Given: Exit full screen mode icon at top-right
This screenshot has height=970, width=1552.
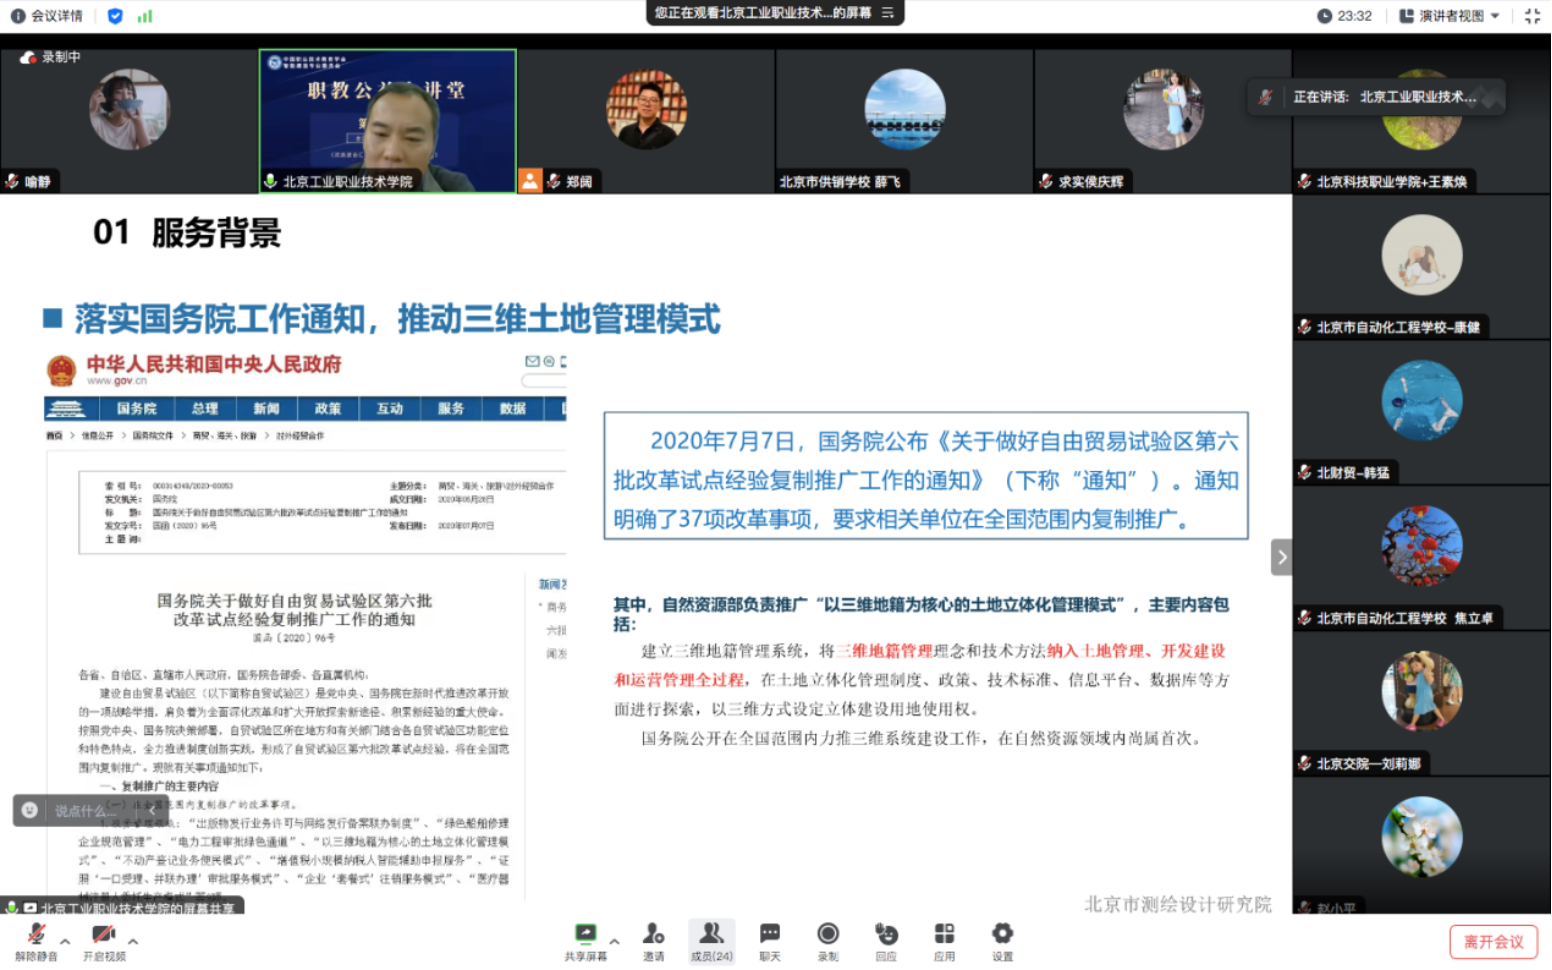Looking at the screenshot, I should tap(1532, 16).
